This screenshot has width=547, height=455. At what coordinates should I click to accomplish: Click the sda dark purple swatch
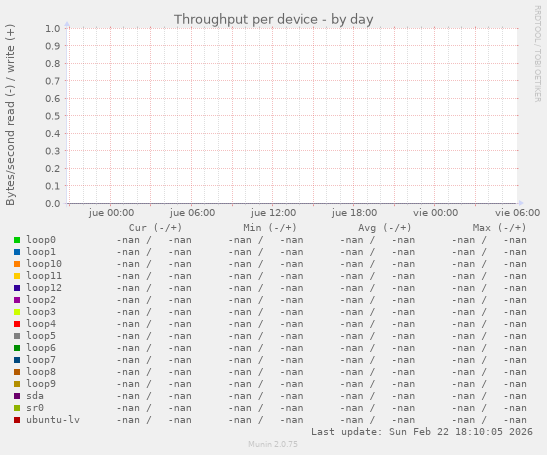[17, 396]
